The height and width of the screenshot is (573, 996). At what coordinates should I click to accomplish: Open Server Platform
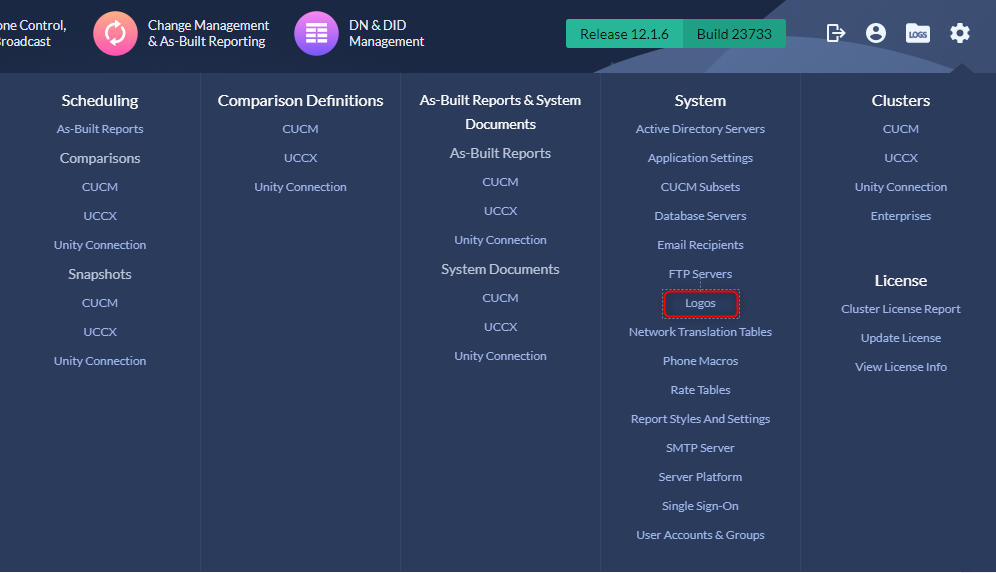click(x=700, y=477)
